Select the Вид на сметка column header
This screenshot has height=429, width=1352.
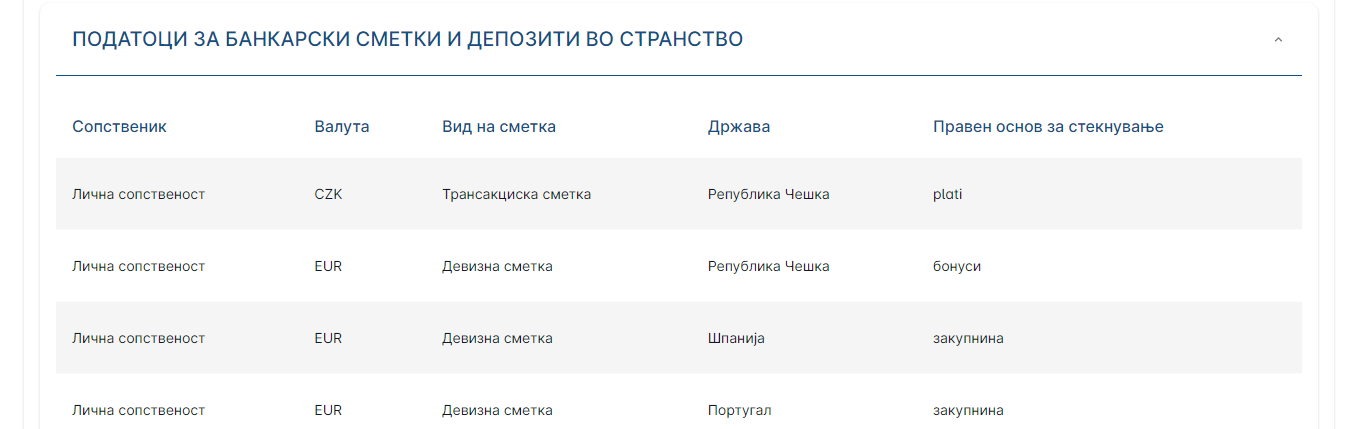tap(498, 127)
